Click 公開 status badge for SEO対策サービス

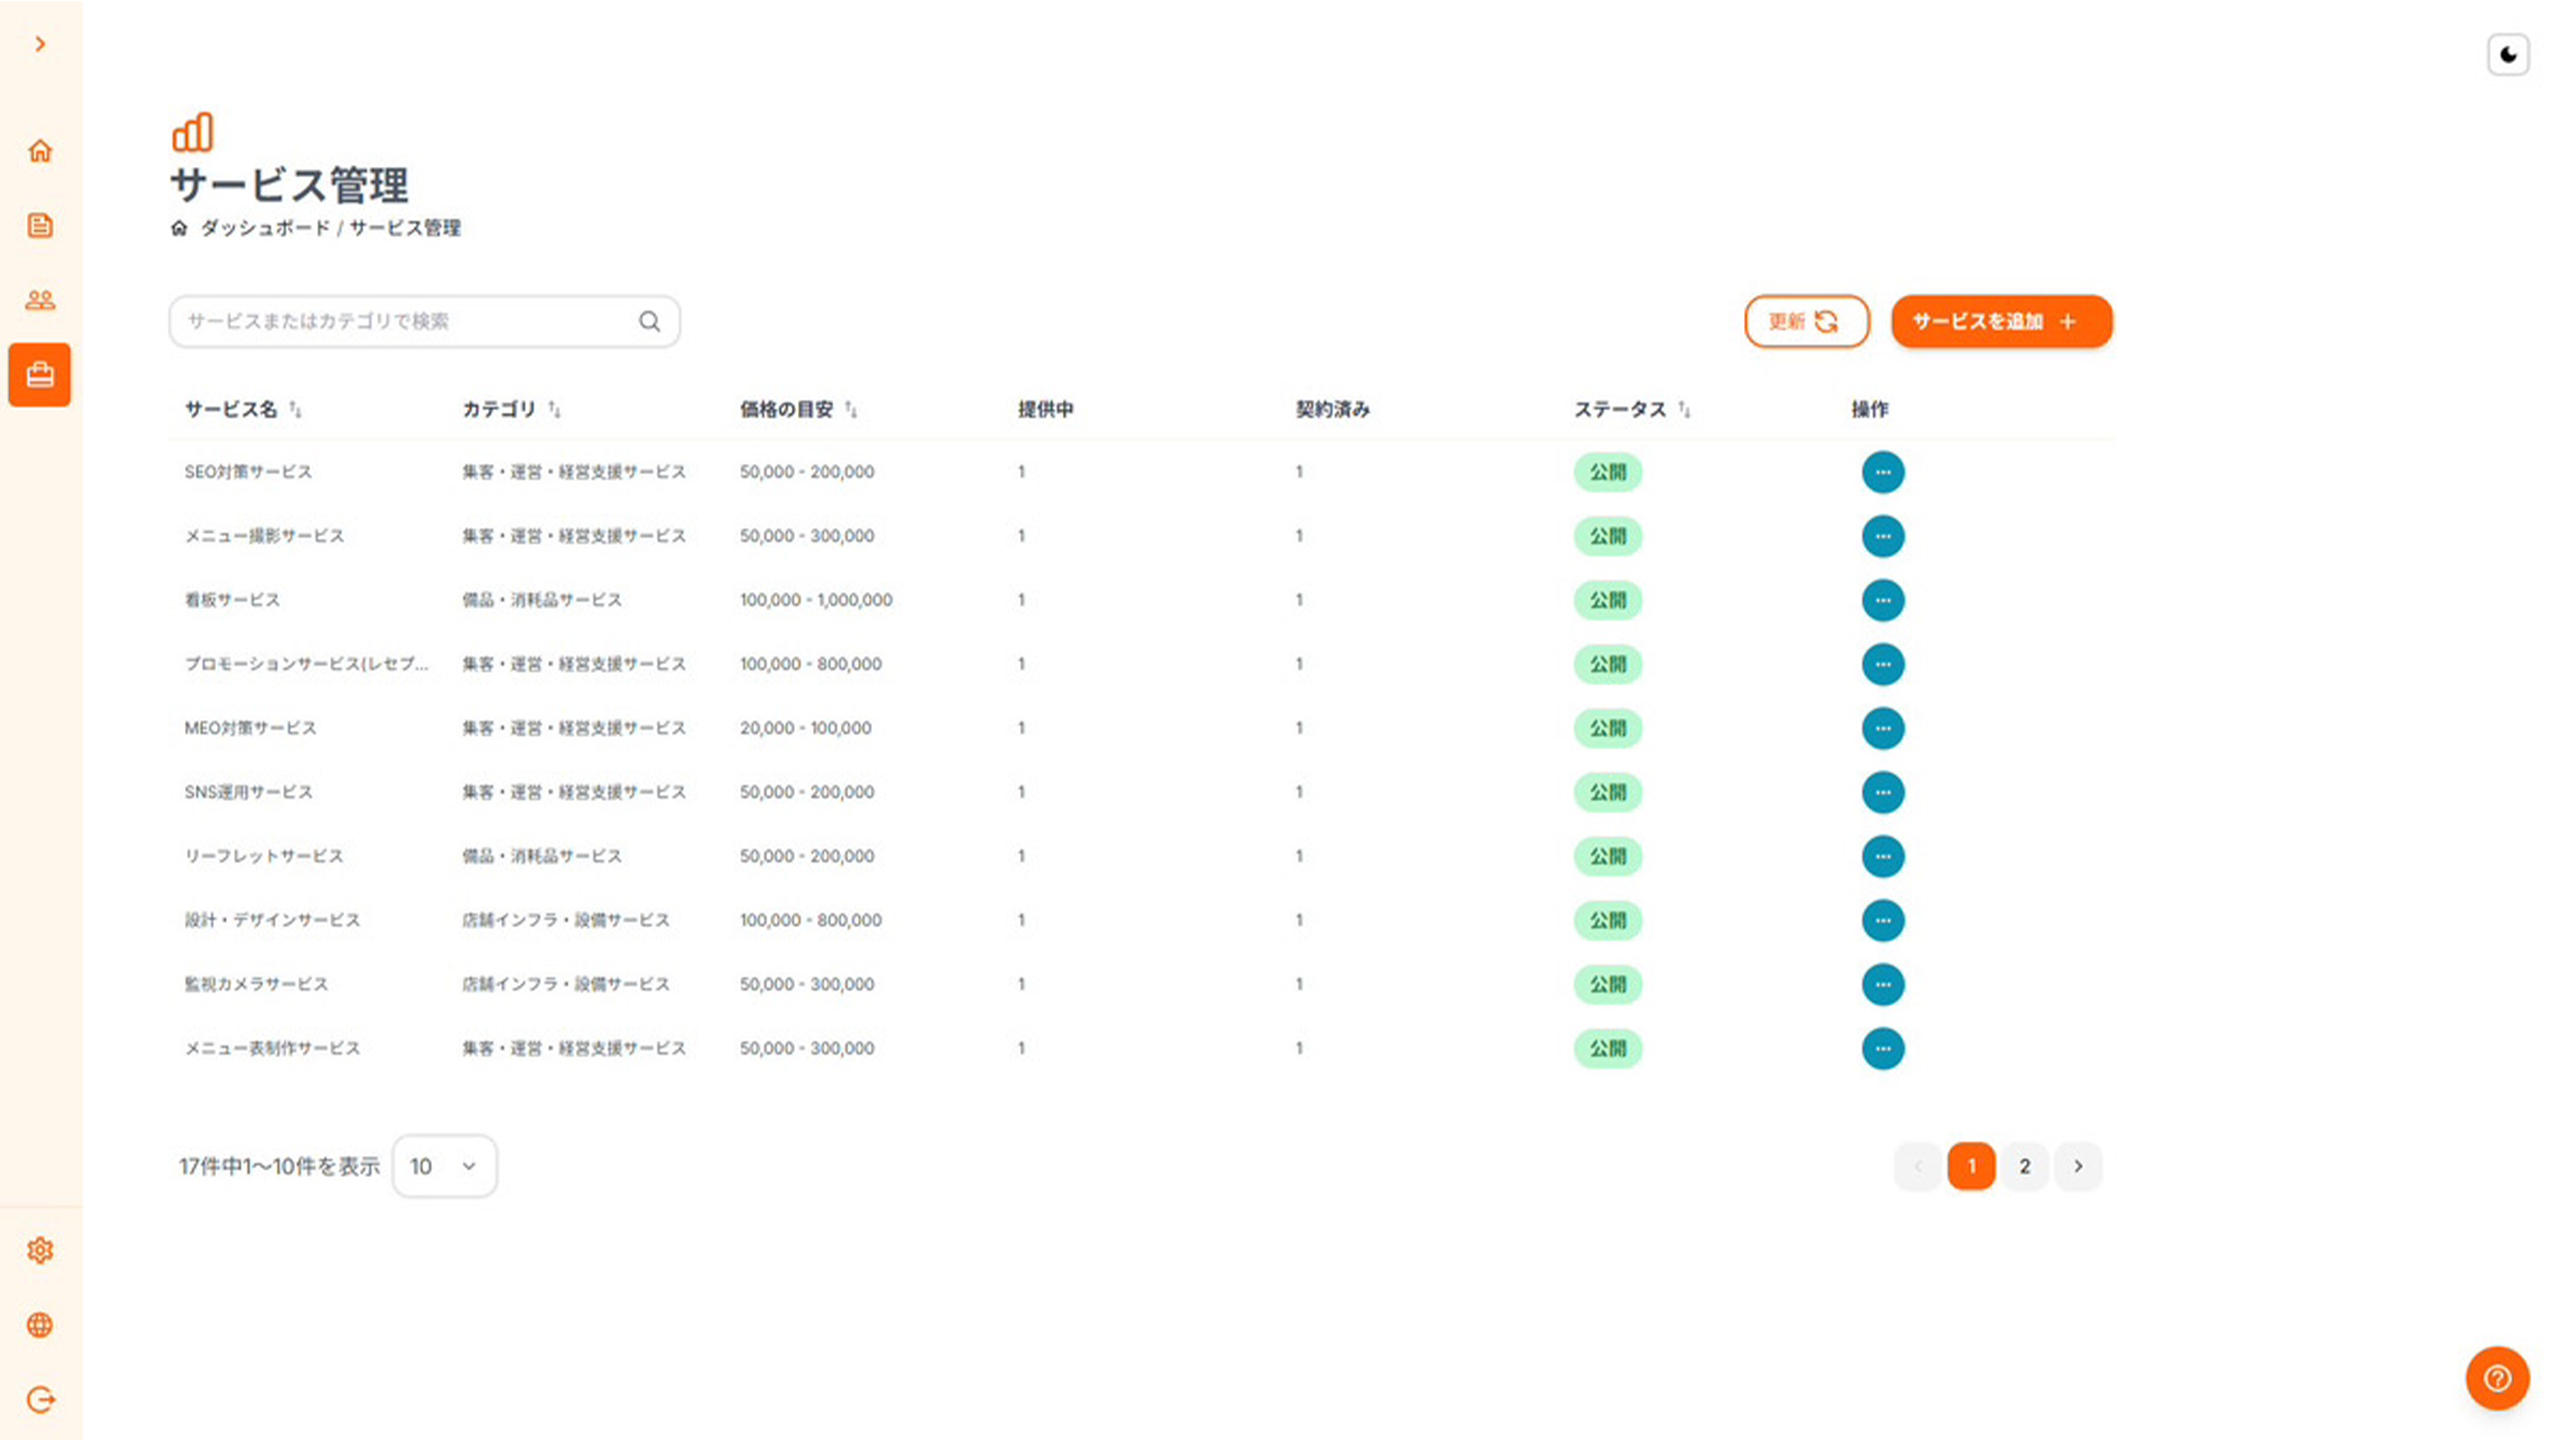tap(1608, 472)
